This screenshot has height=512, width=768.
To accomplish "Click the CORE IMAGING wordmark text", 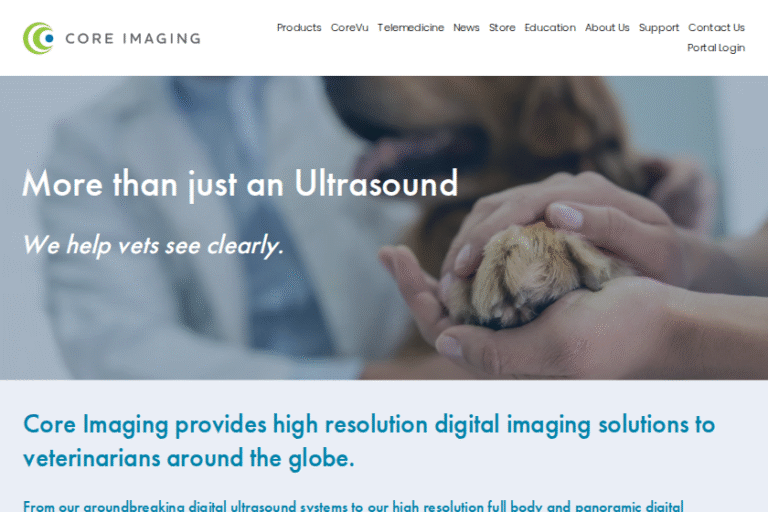I will 133,39.
